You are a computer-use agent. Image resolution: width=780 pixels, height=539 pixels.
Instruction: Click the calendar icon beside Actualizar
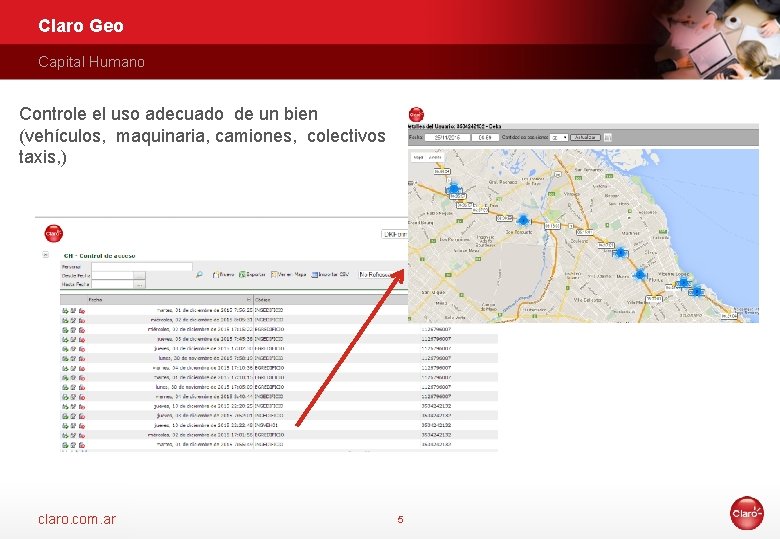pos(607,137)
